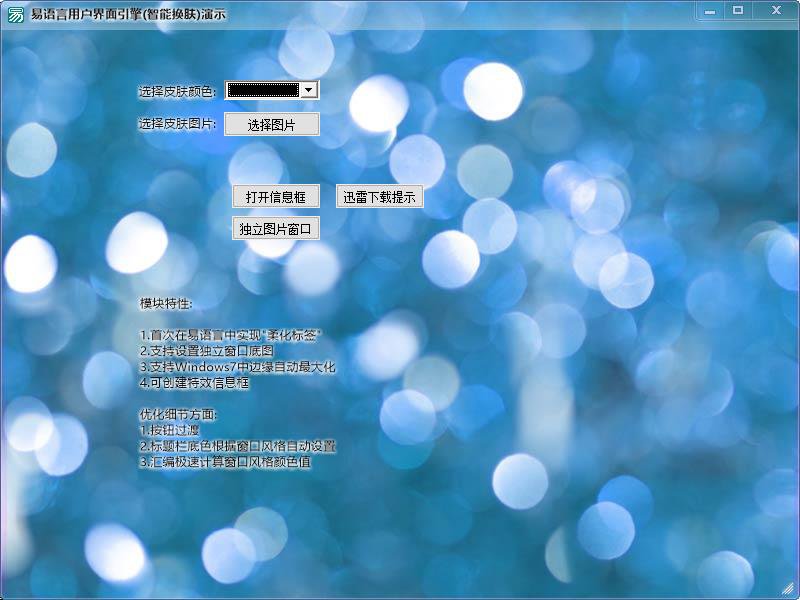
Task: Click the Windows7 edge auto-maximize line
Action: click(x=238, y=367)
